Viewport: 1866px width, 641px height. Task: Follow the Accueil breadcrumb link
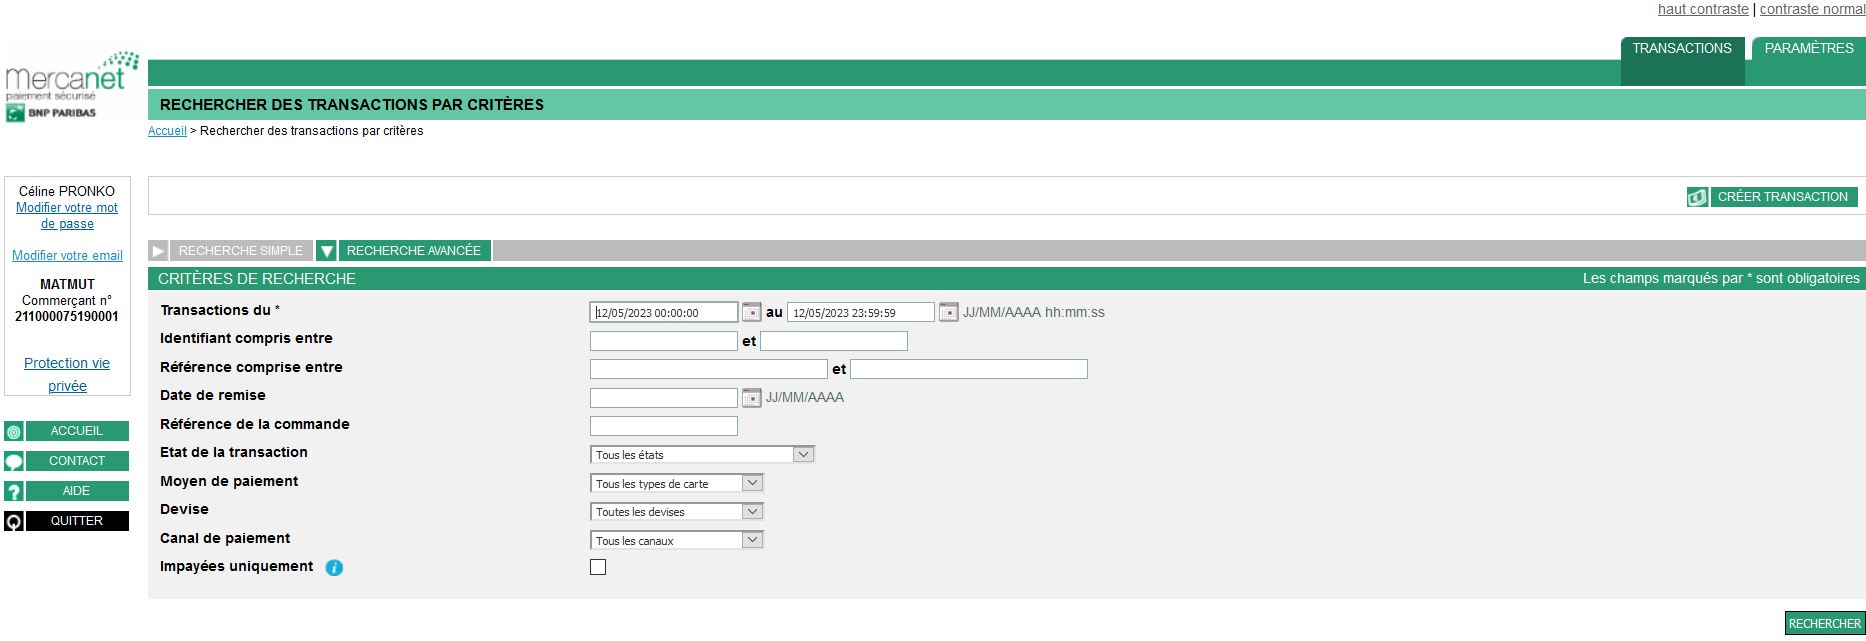pyautogui.click(x=167, y=131)
